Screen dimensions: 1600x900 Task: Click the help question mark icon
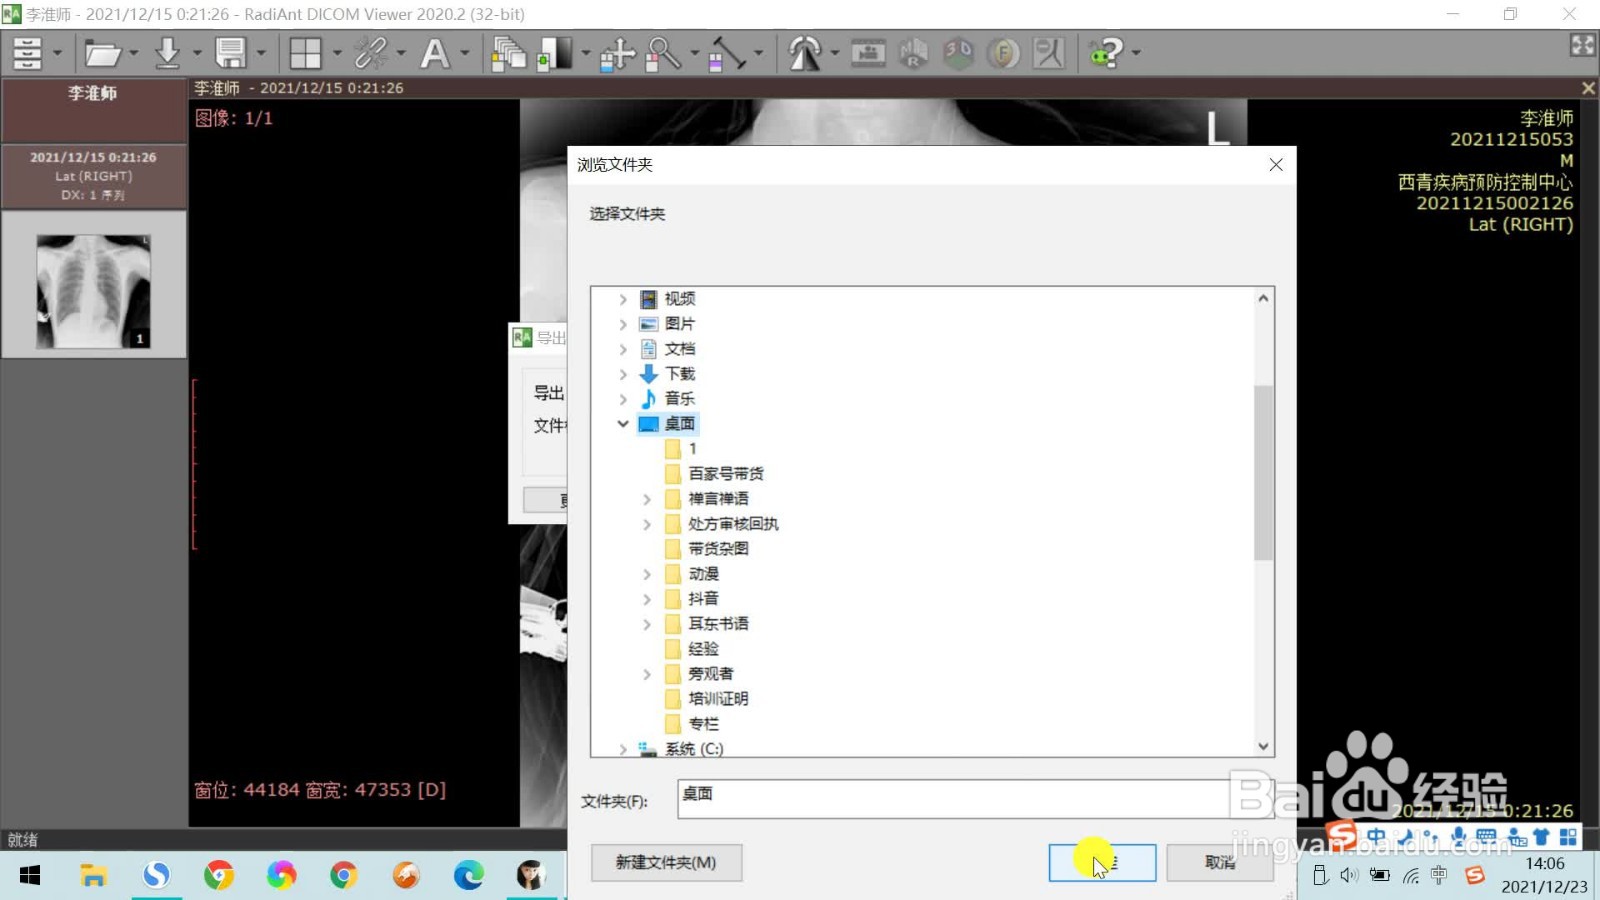pos(1106,53)
